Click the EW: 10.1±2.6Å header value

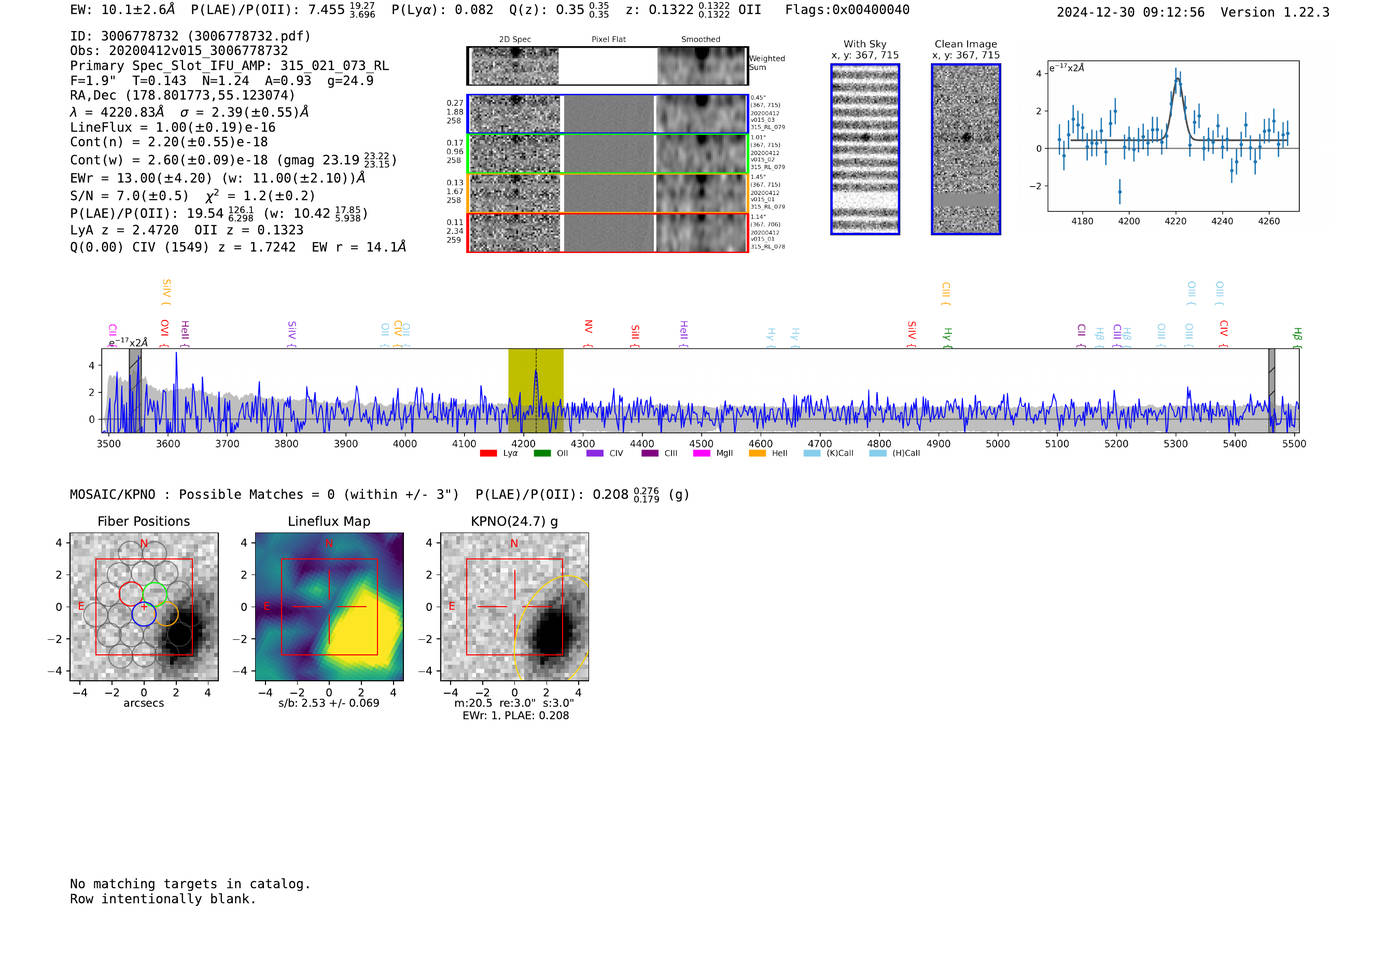point(123,10)
